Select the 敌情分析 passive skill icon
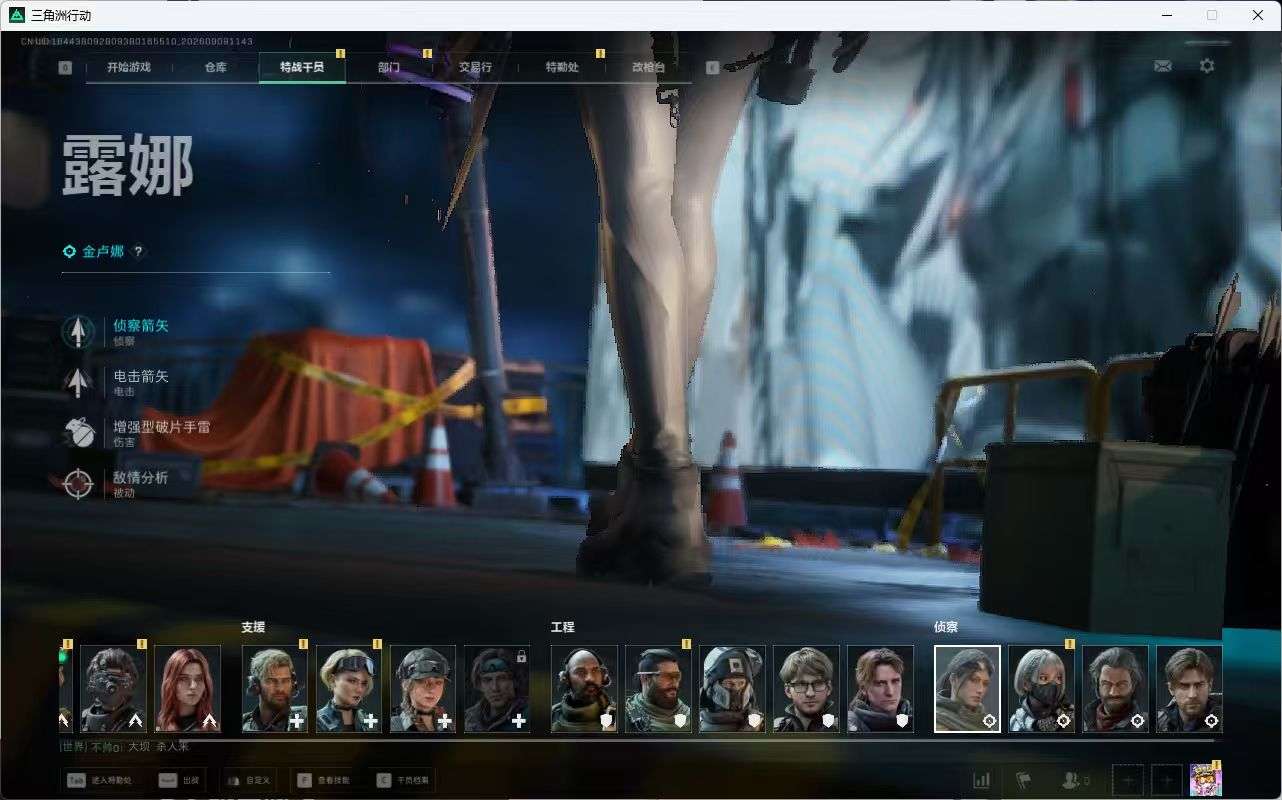Viewport: 1282px width, 800px height. tap(78, 484)
